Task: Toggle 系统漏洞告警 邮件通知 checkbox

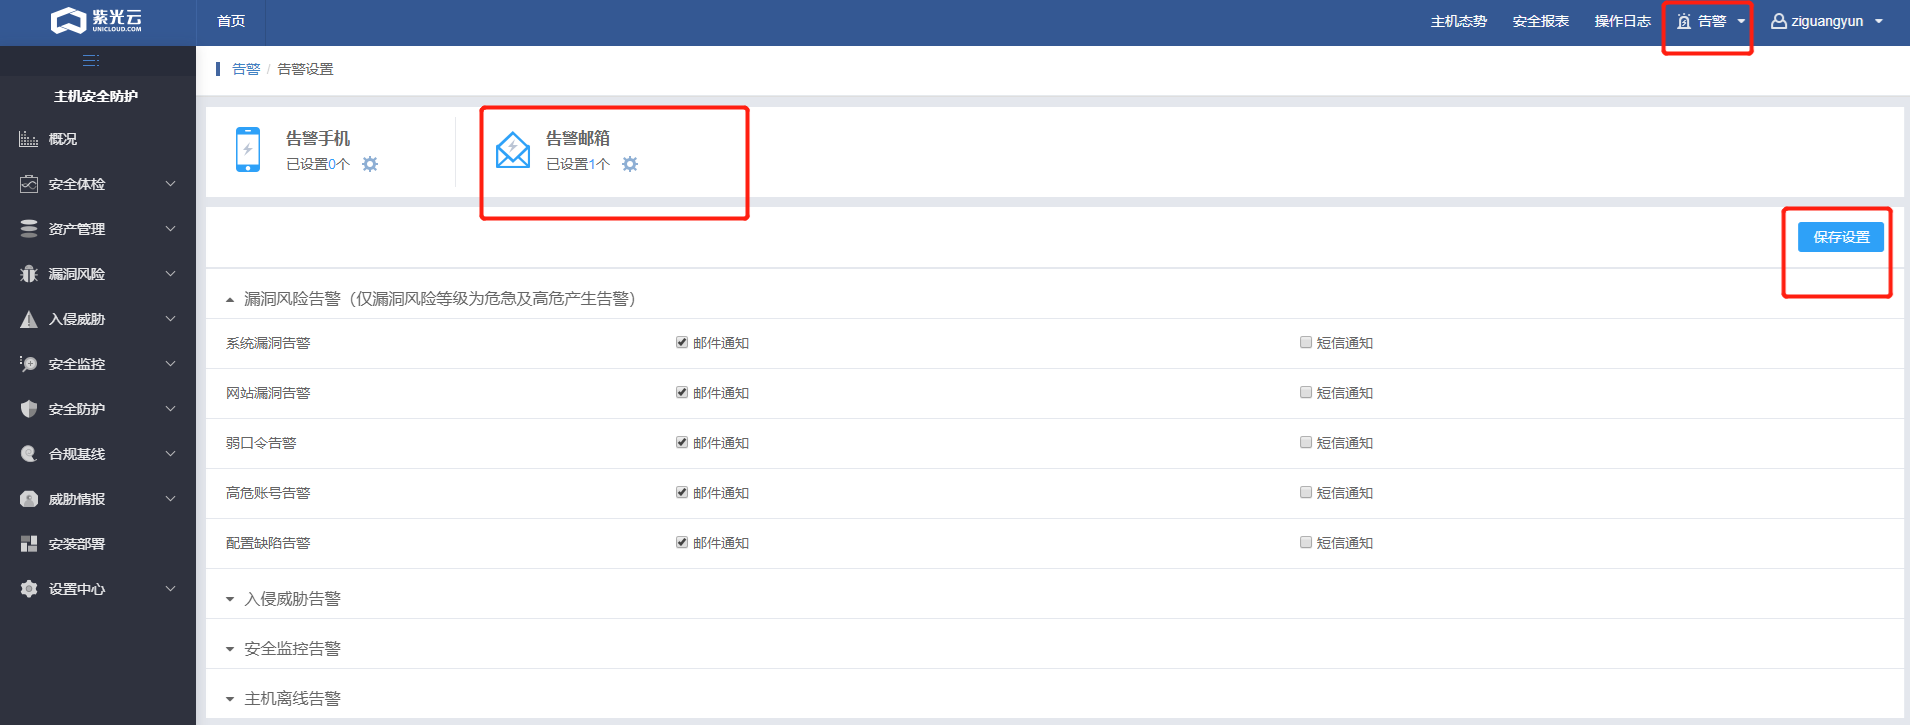Action: 682,342
